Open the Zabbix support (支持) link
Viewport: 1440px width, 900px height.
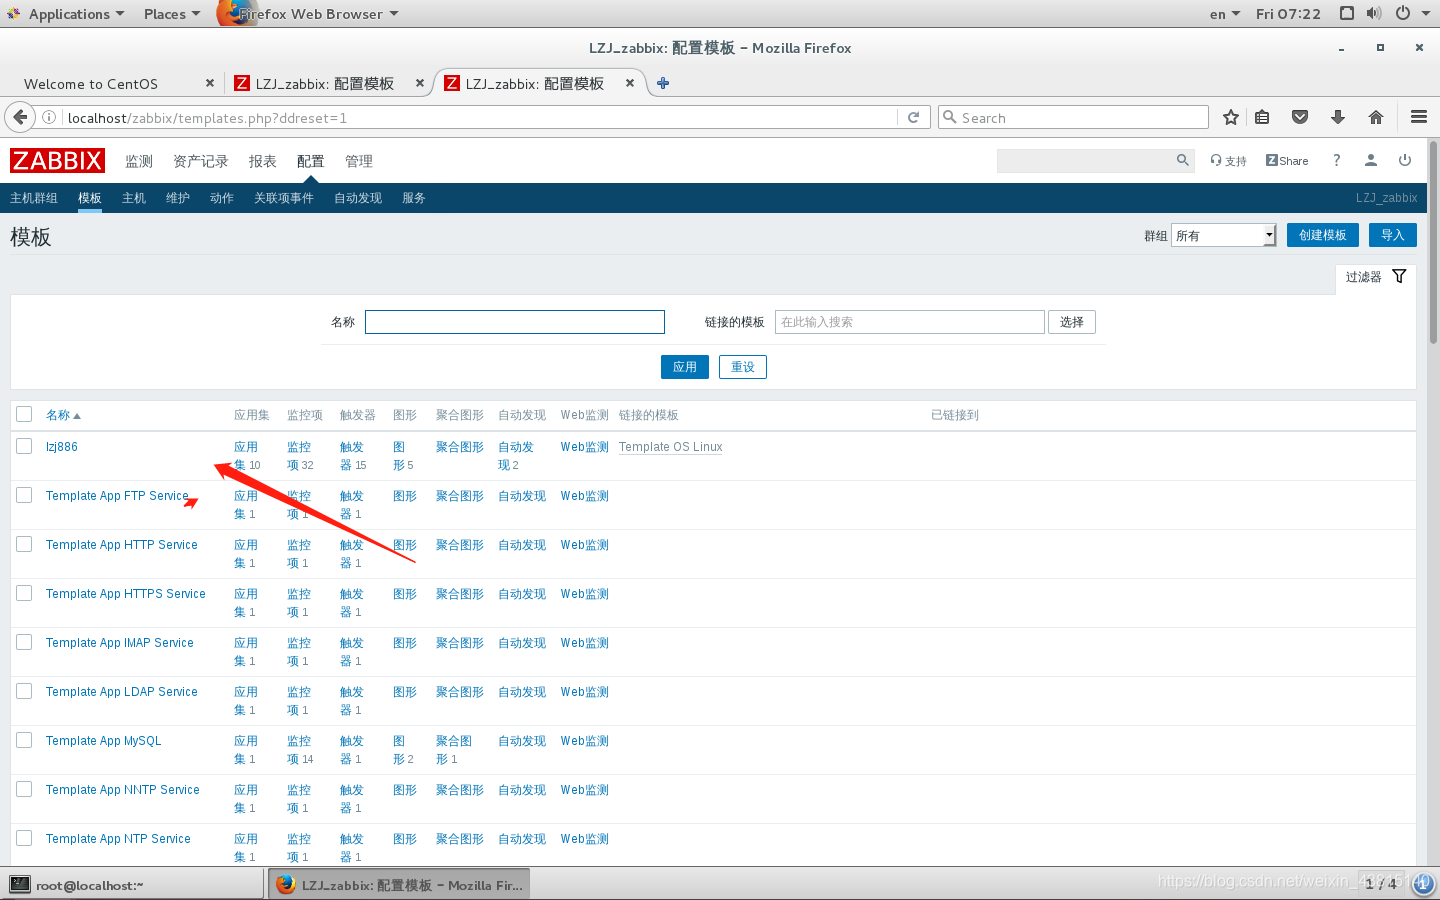pyautogui.click(x=1229, y=161)
